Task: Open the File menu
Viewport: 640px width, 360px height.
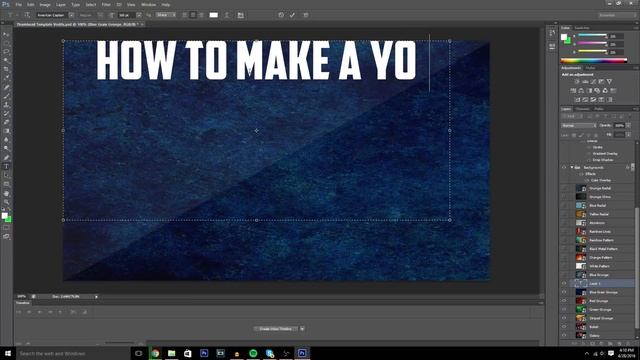Action: tap(19, 4)
